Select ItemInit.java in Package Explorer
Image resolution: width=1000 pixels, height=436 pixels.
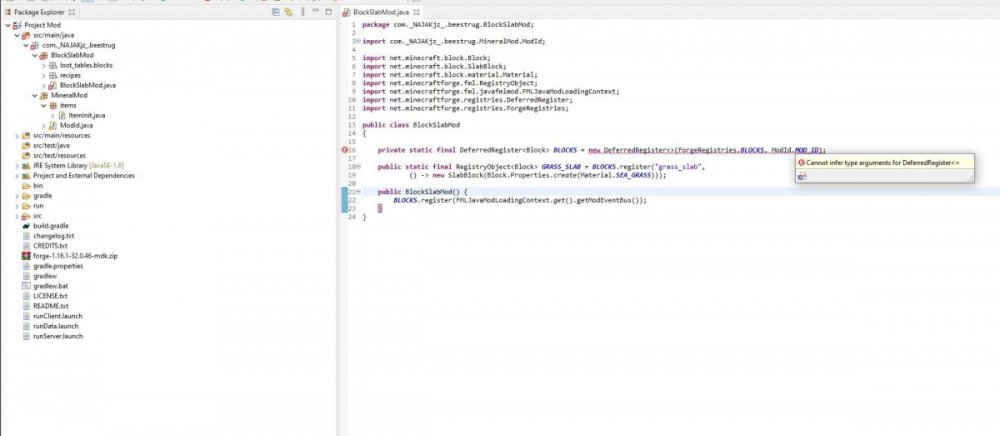[x=87, y=116]
